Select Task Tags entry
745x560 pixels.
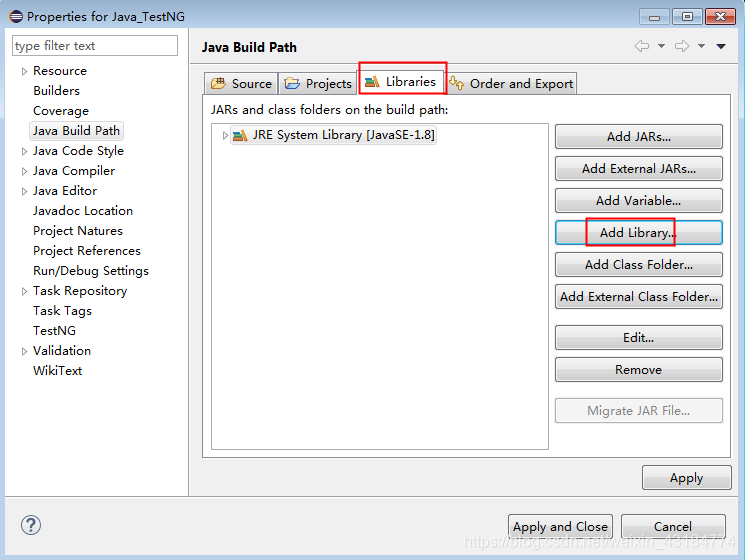(62, 311)
